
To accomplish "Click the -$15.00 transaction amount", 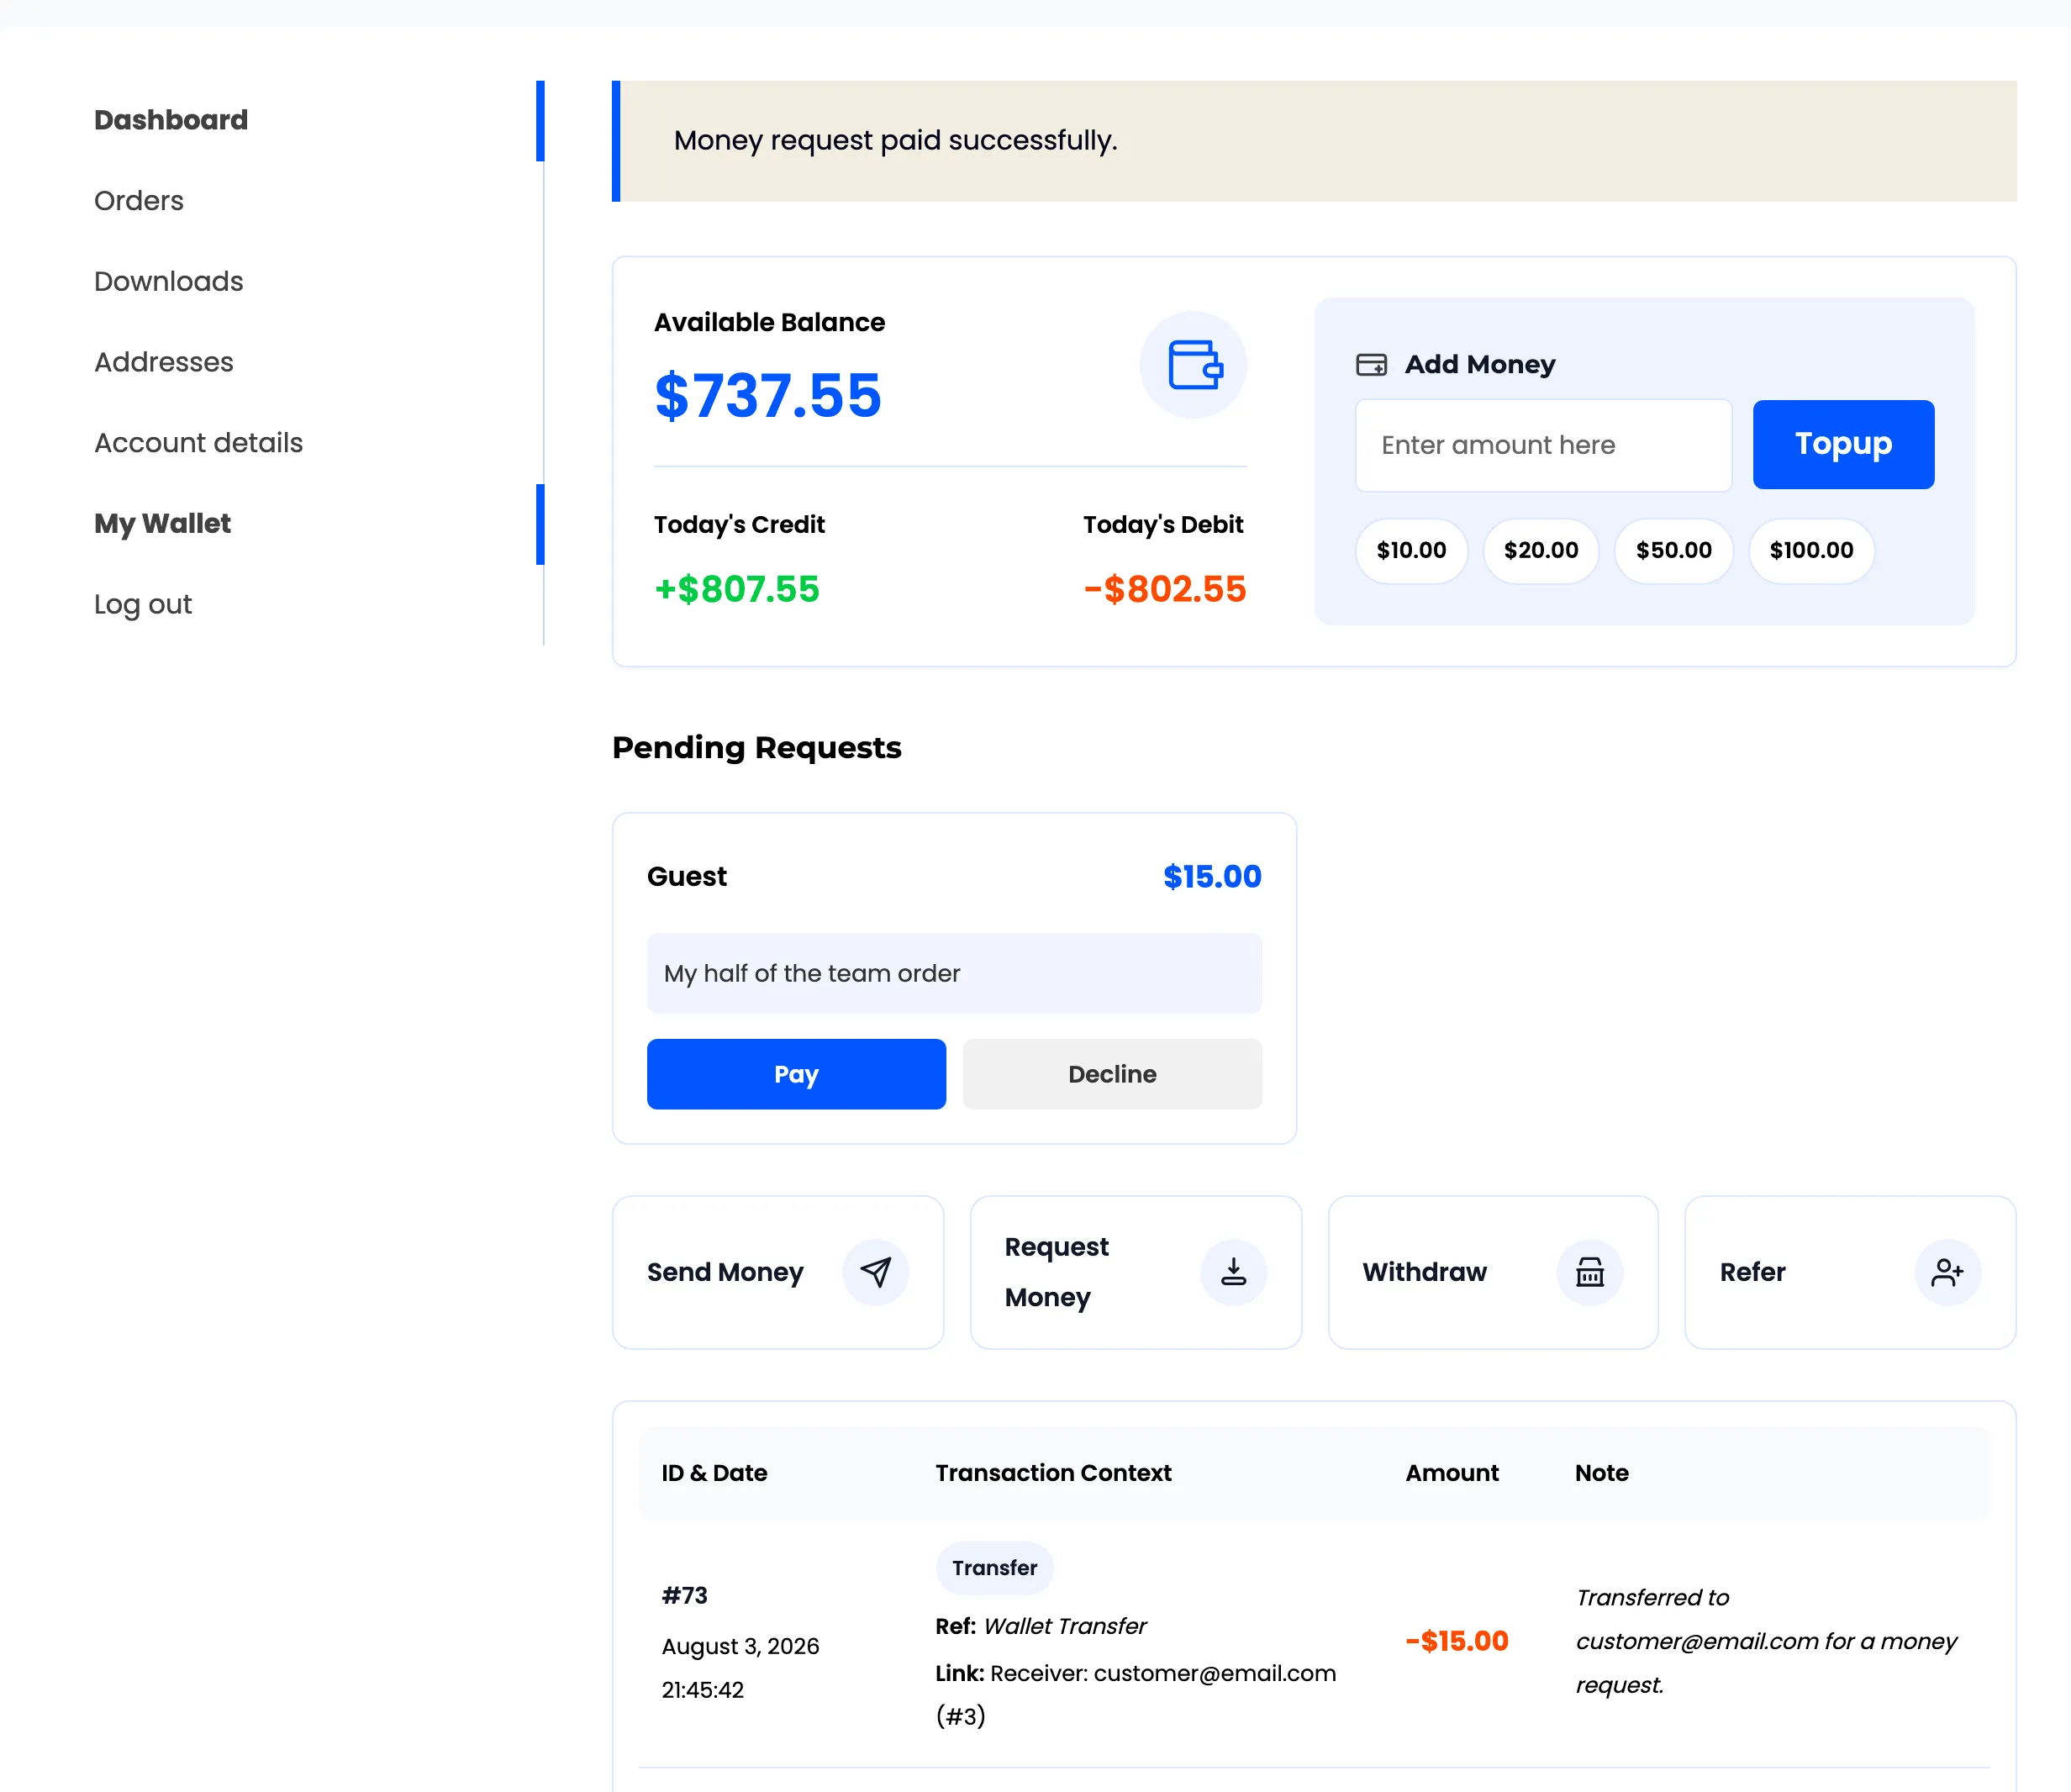I will pos(1457,1641).
